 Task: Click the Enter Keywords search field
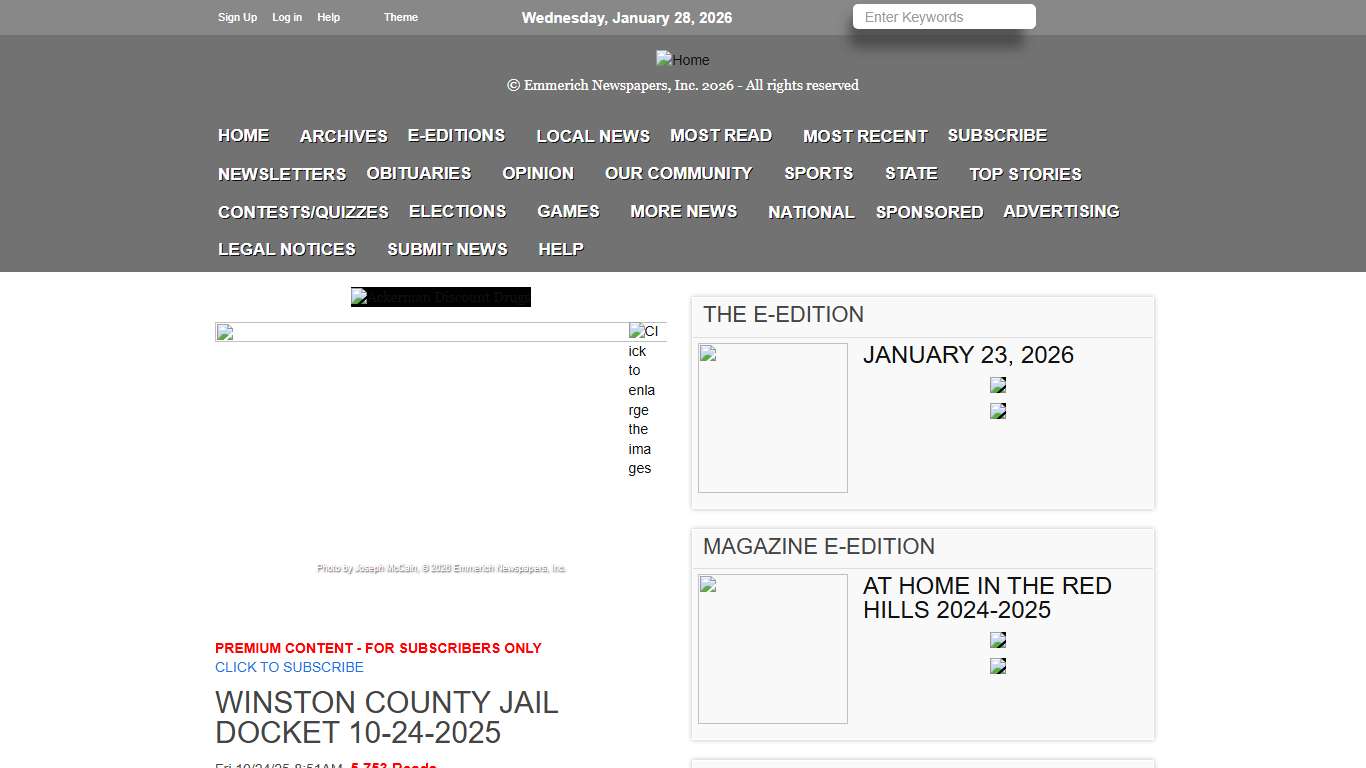tap(943, 16)
